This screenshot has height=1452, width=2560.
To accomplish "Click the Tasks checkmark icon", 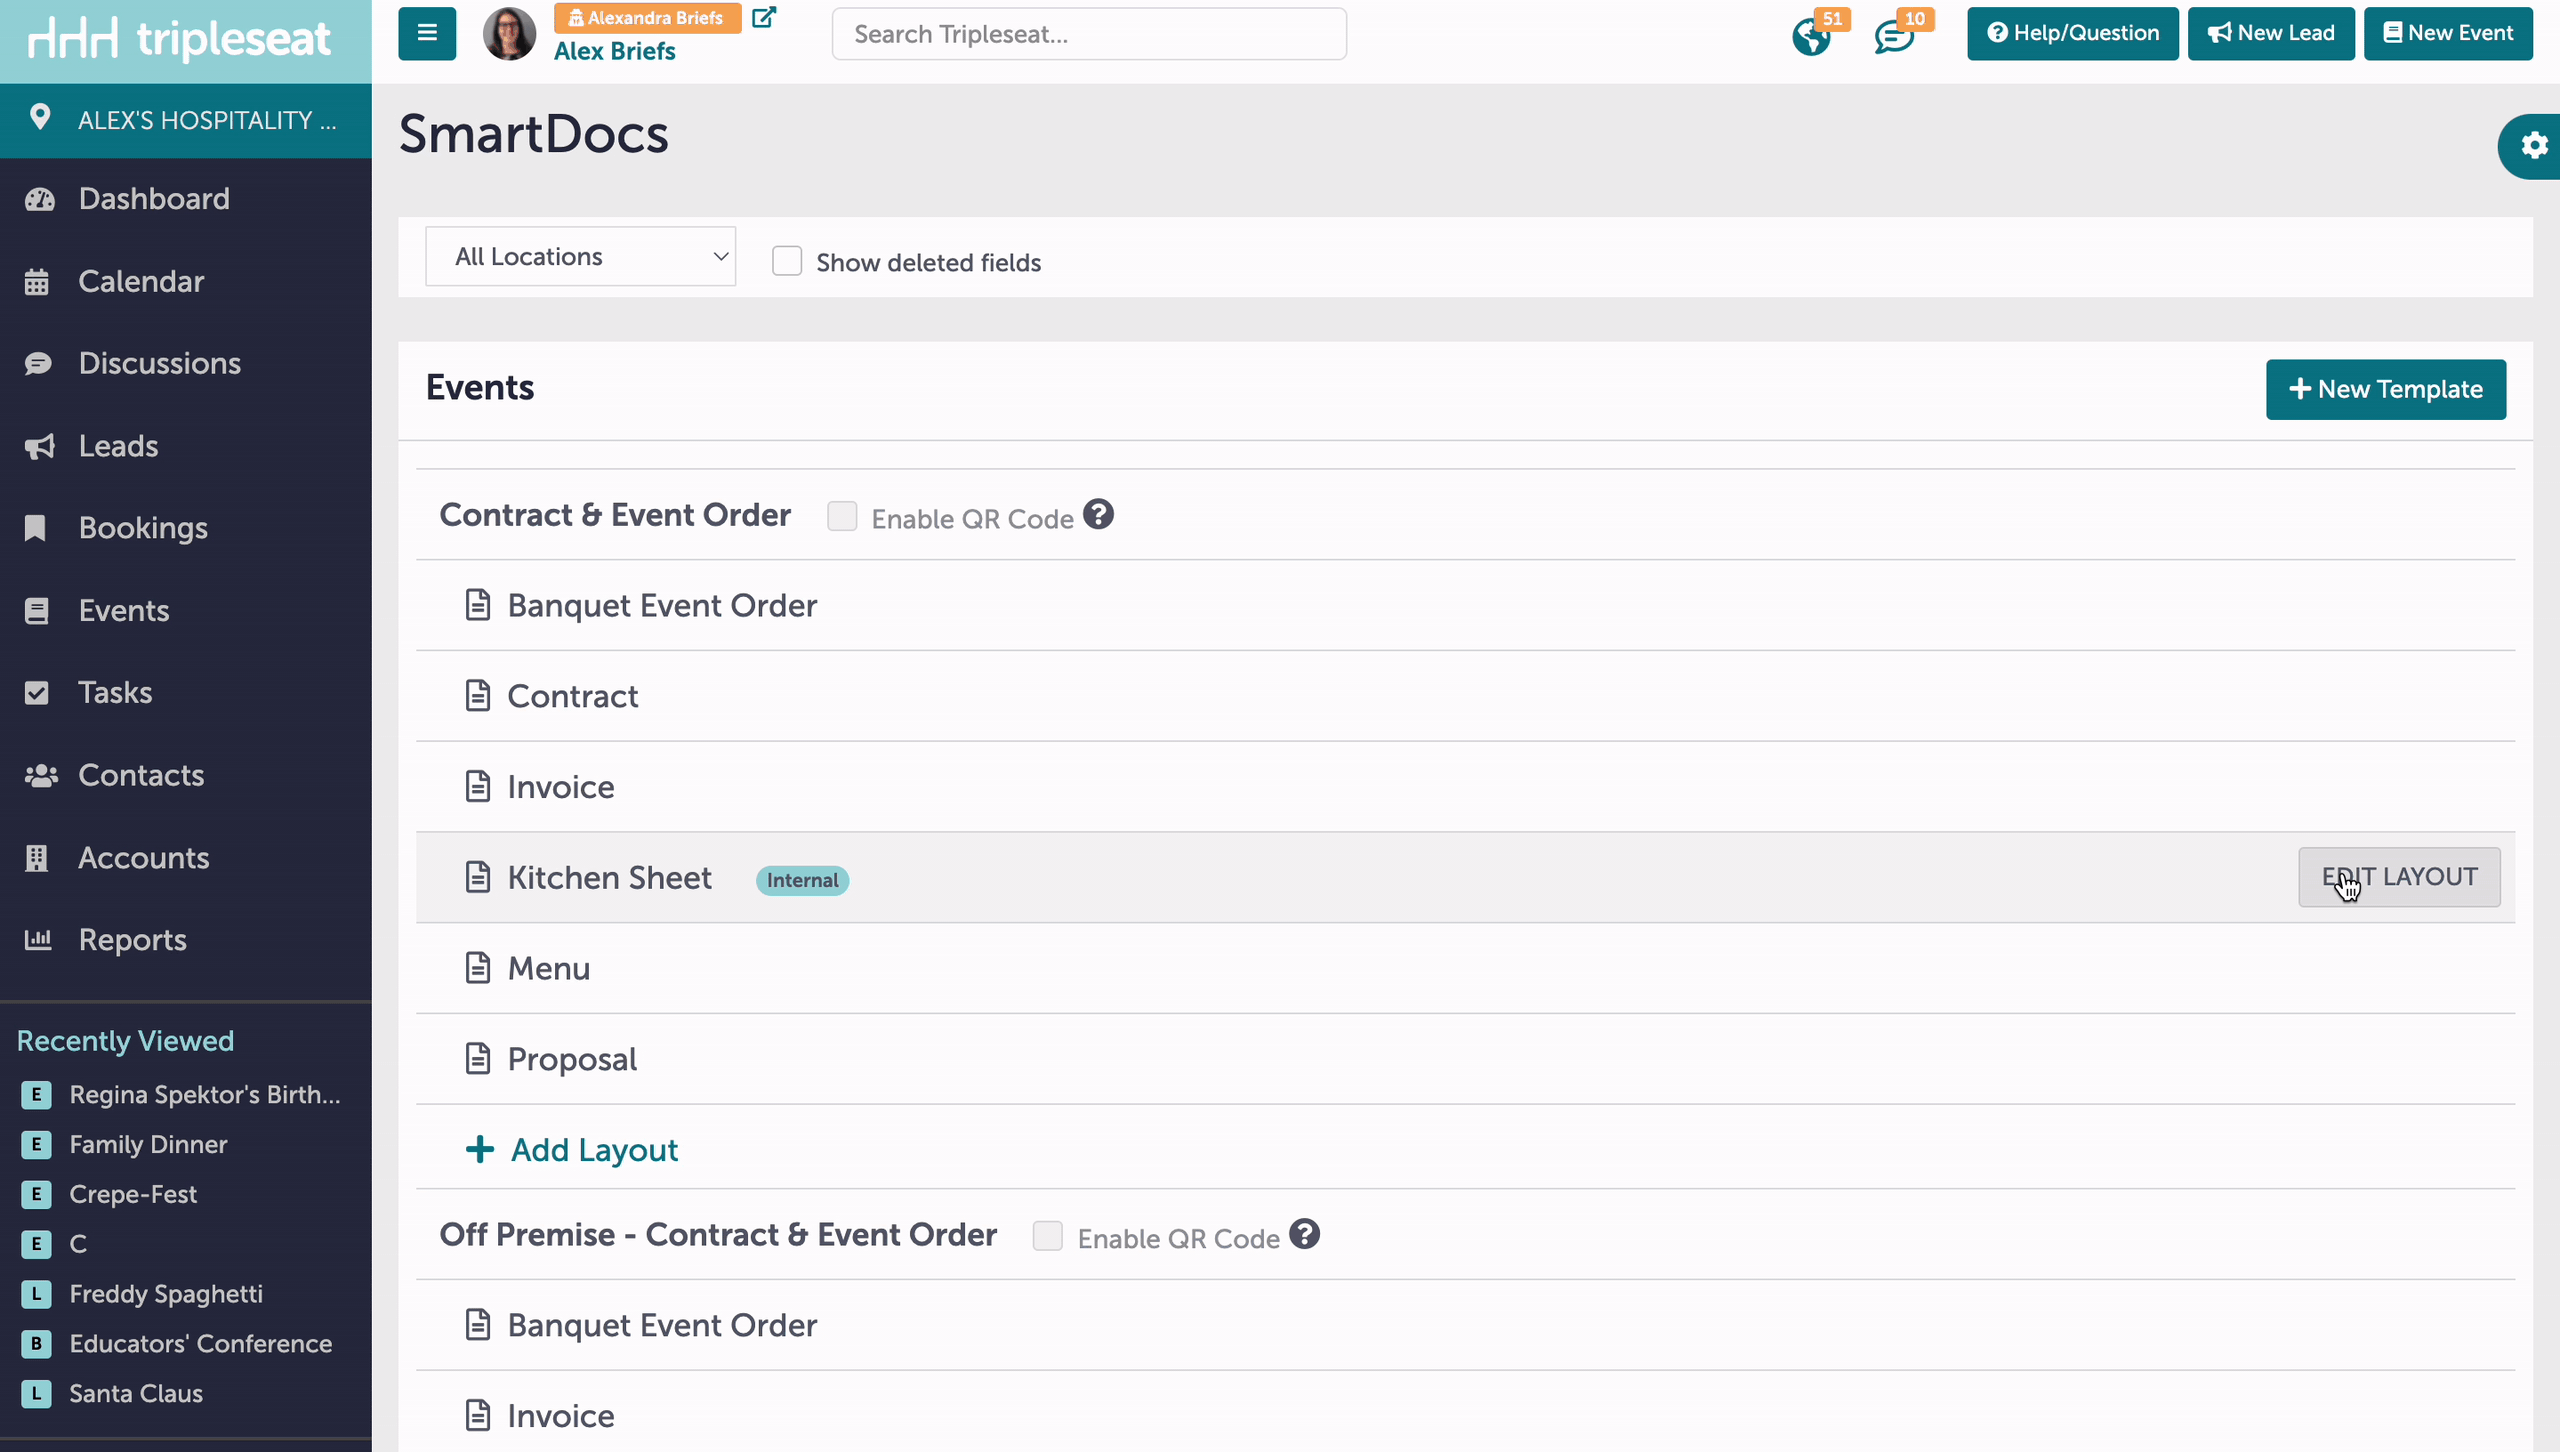I will tap(37, 693).
